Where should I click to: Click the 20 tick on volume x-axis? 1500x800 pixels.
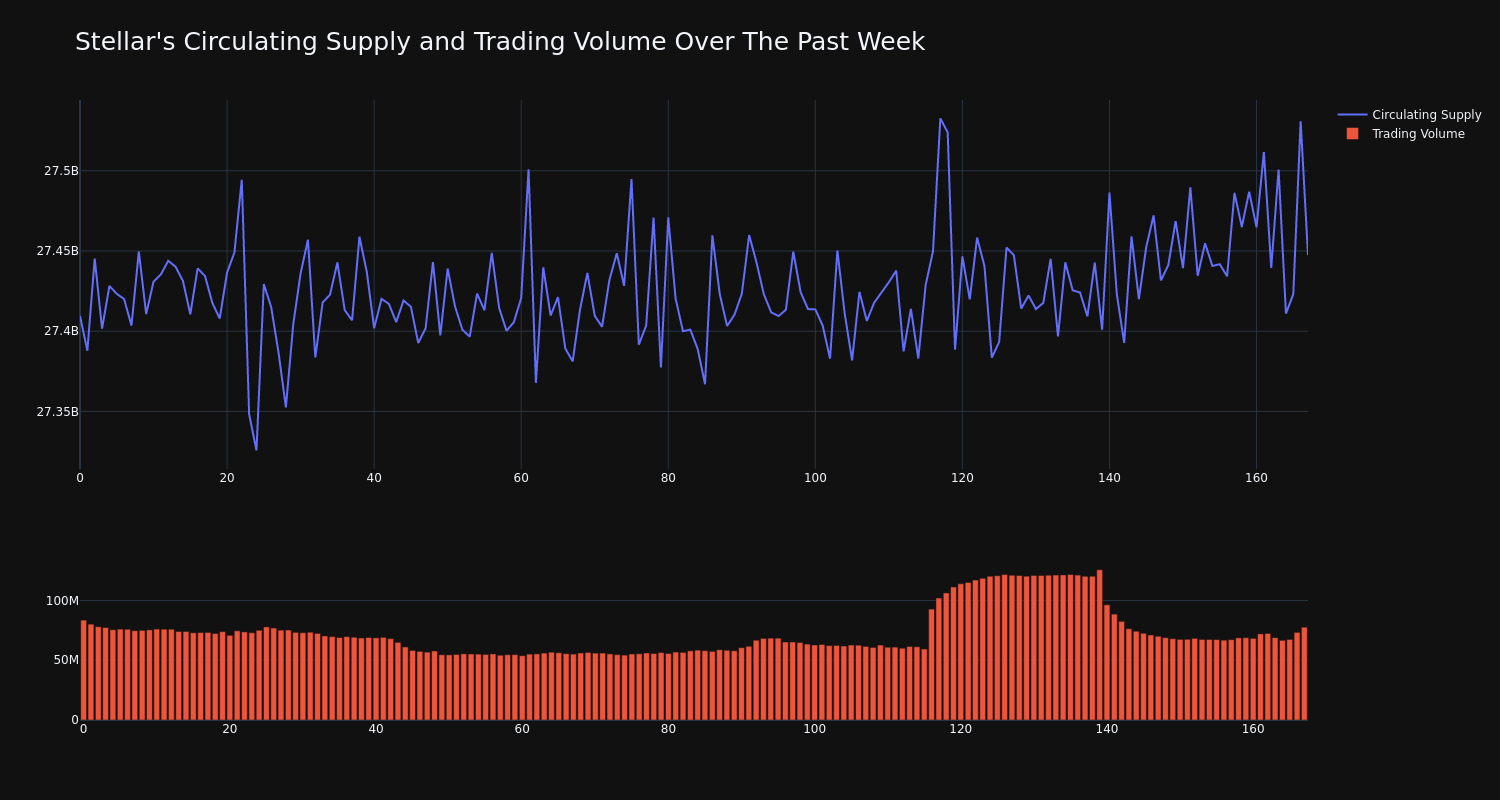(x=230, y=729)
